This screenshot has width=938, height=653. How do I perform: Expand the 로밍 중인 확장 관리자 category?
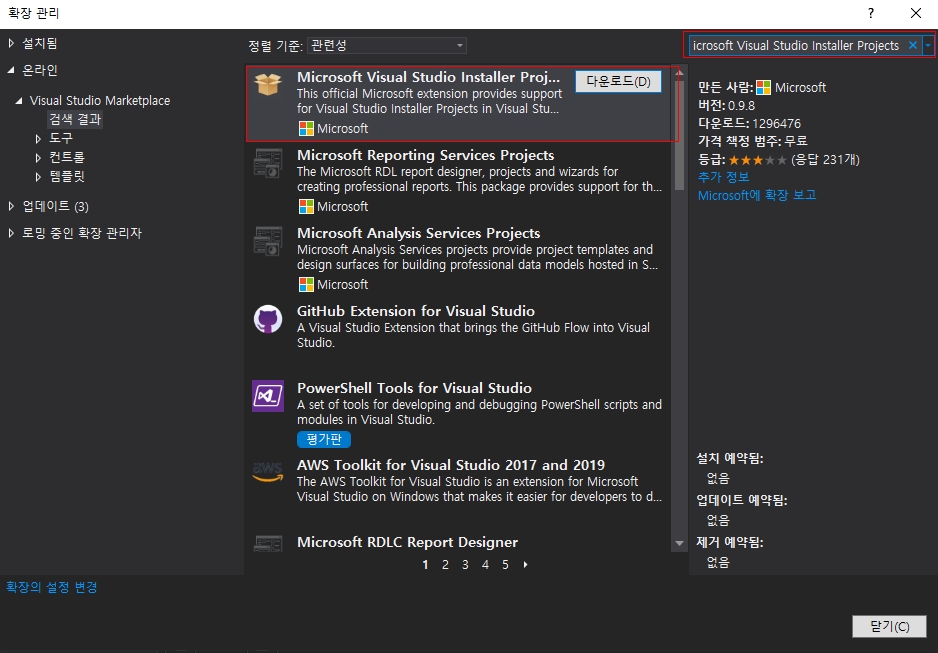click(x=11, y=233)
